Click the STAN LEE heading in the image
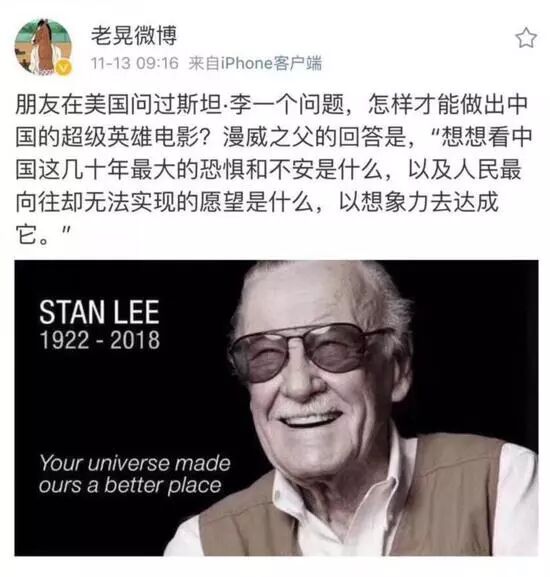 point(99,312)
